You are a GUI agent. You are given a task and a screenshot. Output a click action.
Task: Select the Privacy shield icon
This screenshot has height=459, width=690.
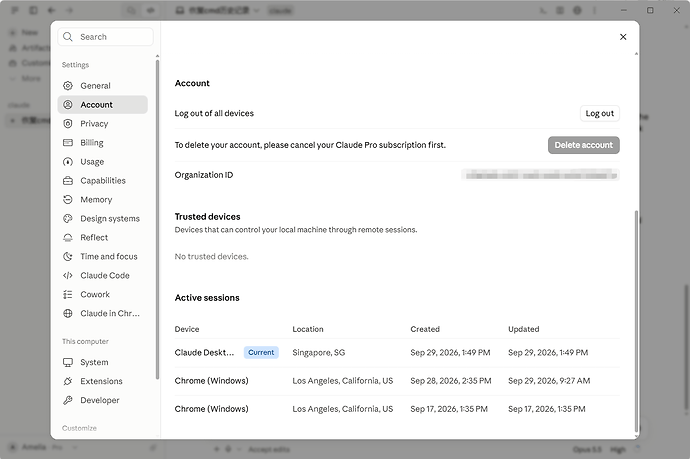click(68, 124)
